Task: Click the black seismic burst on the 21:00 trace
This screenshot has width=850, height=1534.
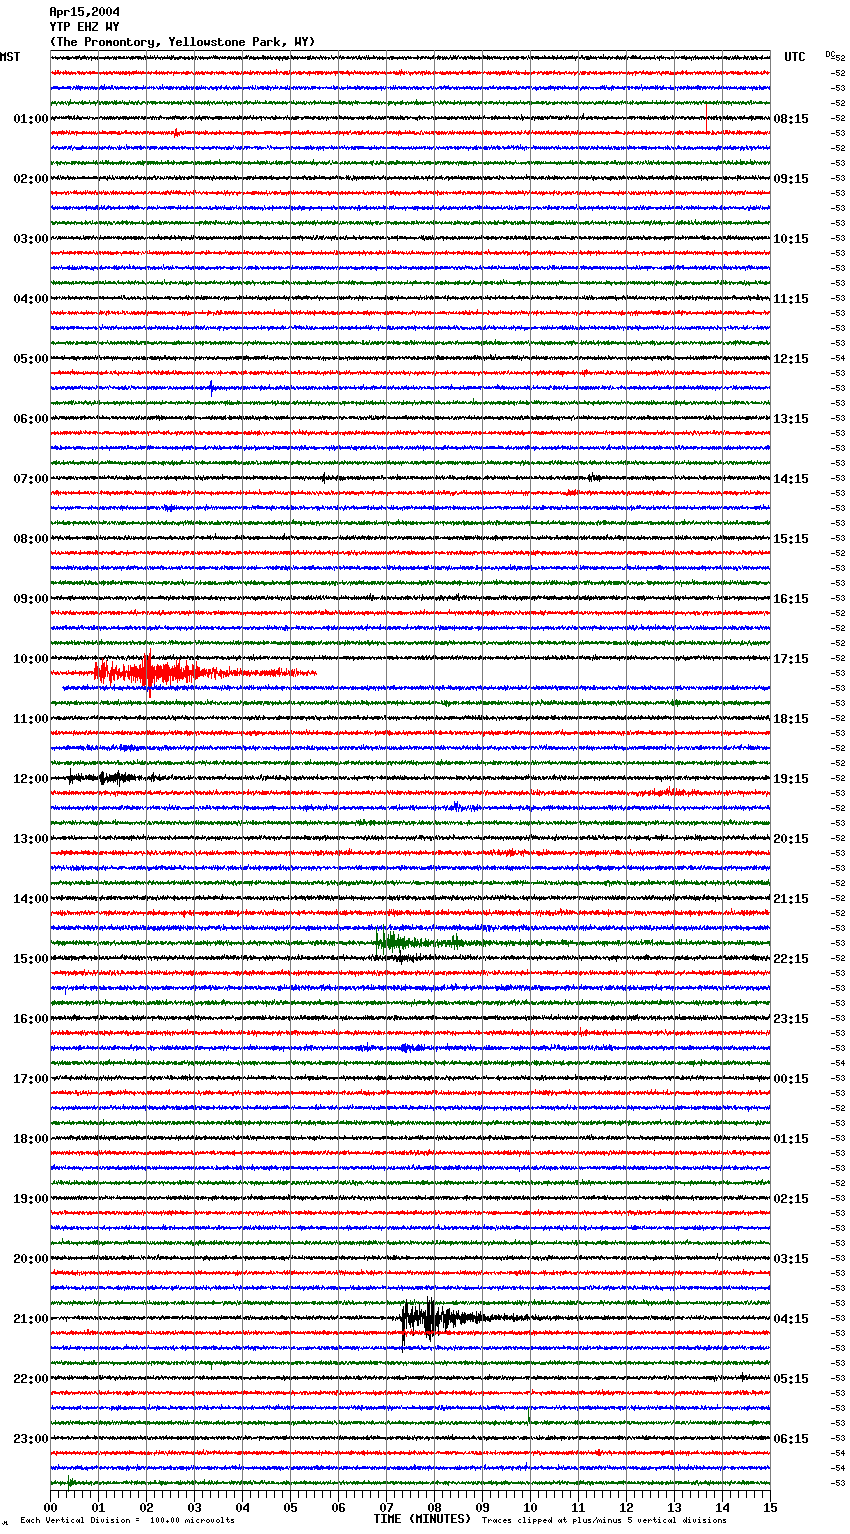Action: (440, 1319)
